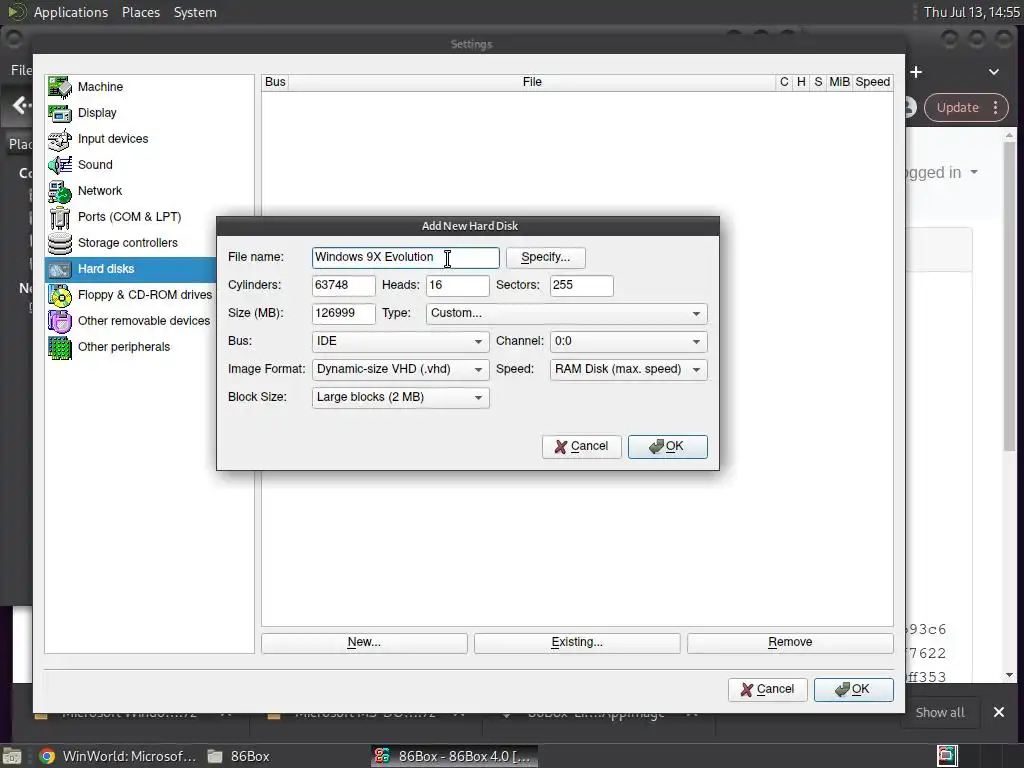Screen dimensions: 1024x768
Task: Open the Sound settings icon
Action: 59,165
